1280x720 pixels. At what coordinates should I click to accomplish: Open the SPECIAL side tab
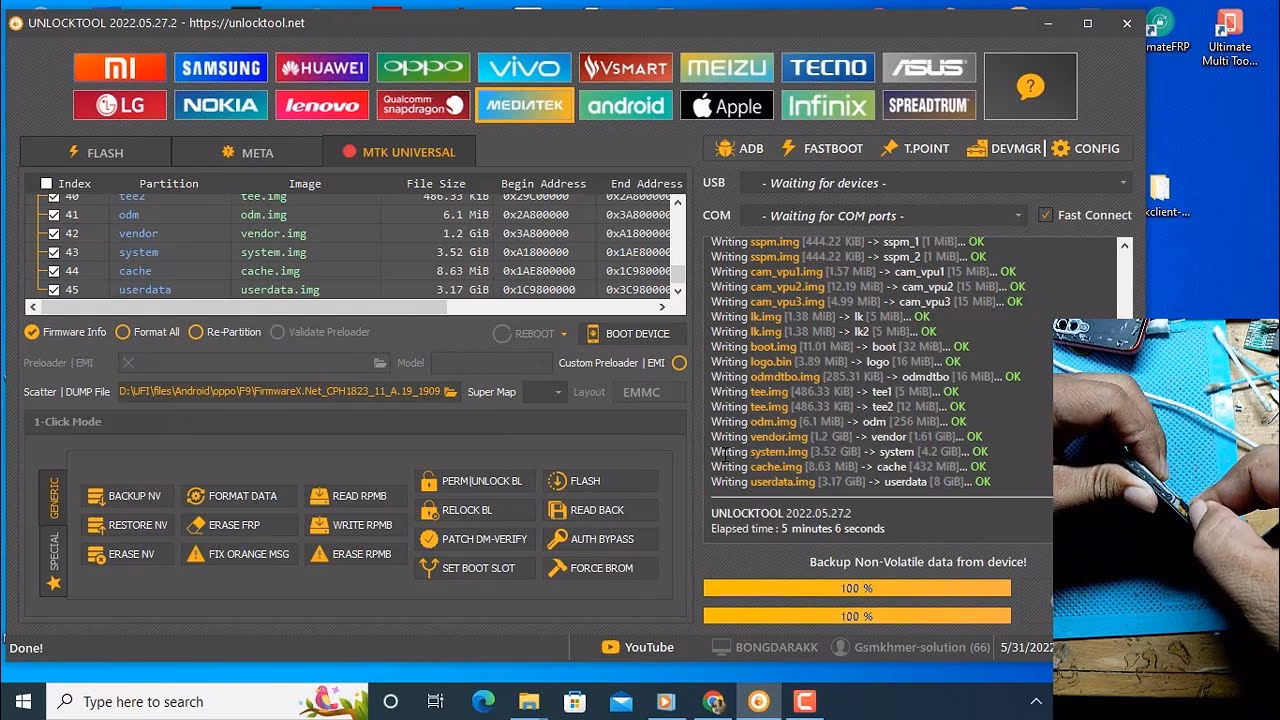(x=54, y=560)
